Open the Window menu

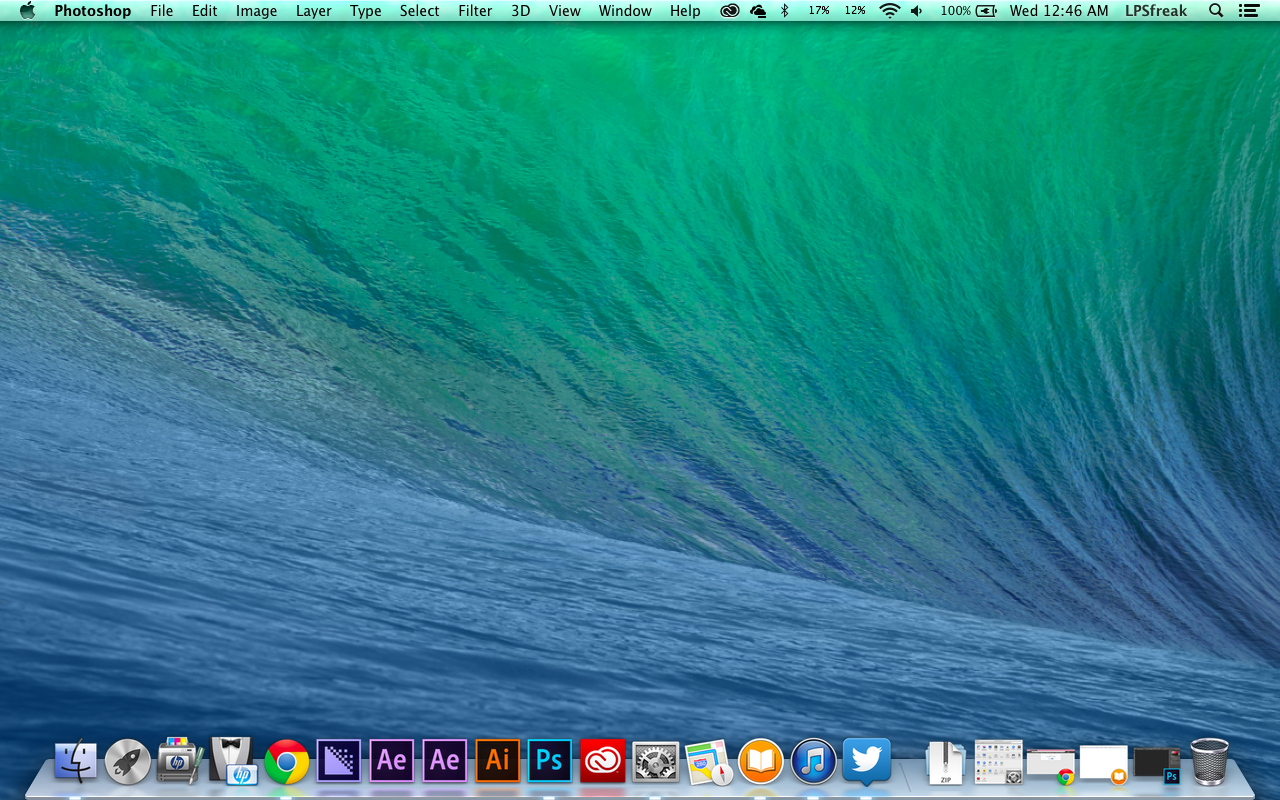624,11
